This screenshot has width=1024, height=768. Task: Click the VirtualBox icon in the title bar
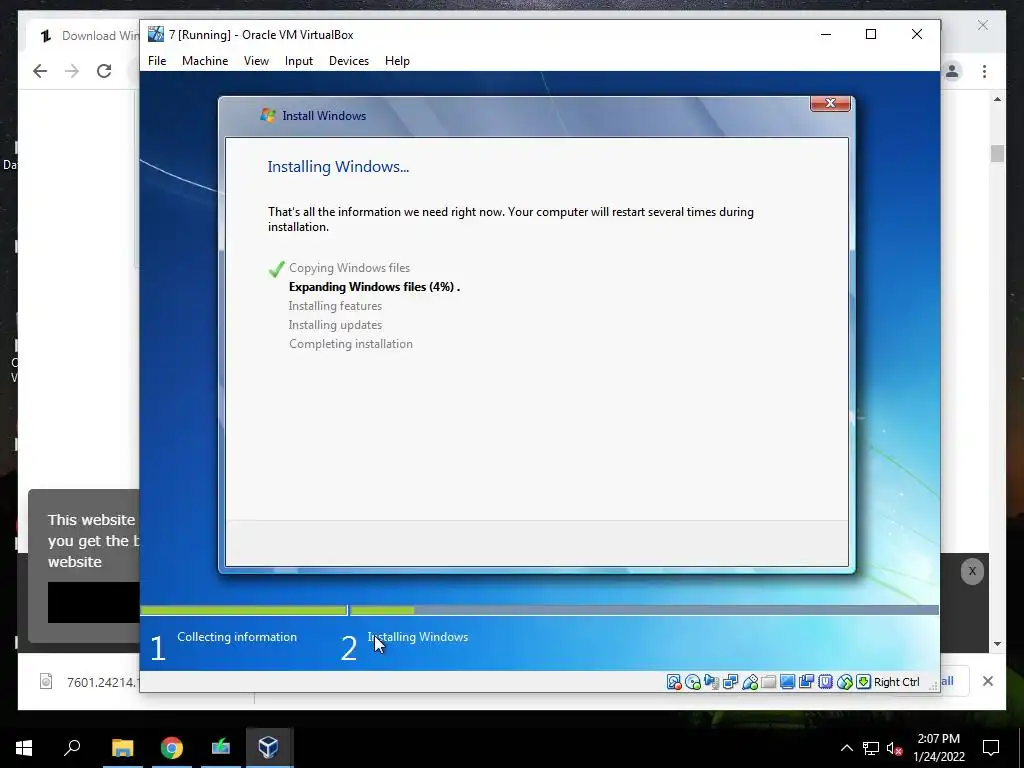pyautogui.click(x=155, y=35)
